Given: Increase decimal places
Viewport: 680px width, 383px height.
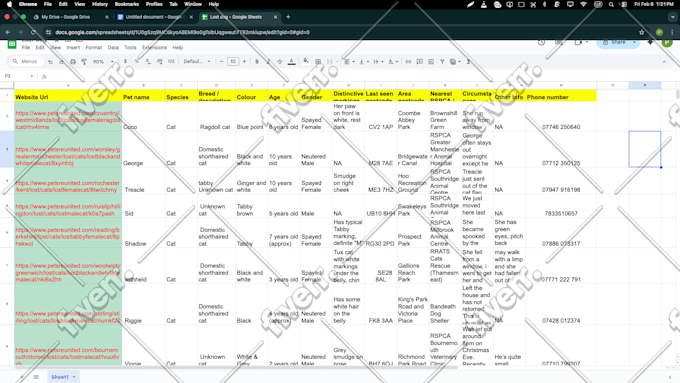Looking at the screenshot, I should click(x=159, y=62).
